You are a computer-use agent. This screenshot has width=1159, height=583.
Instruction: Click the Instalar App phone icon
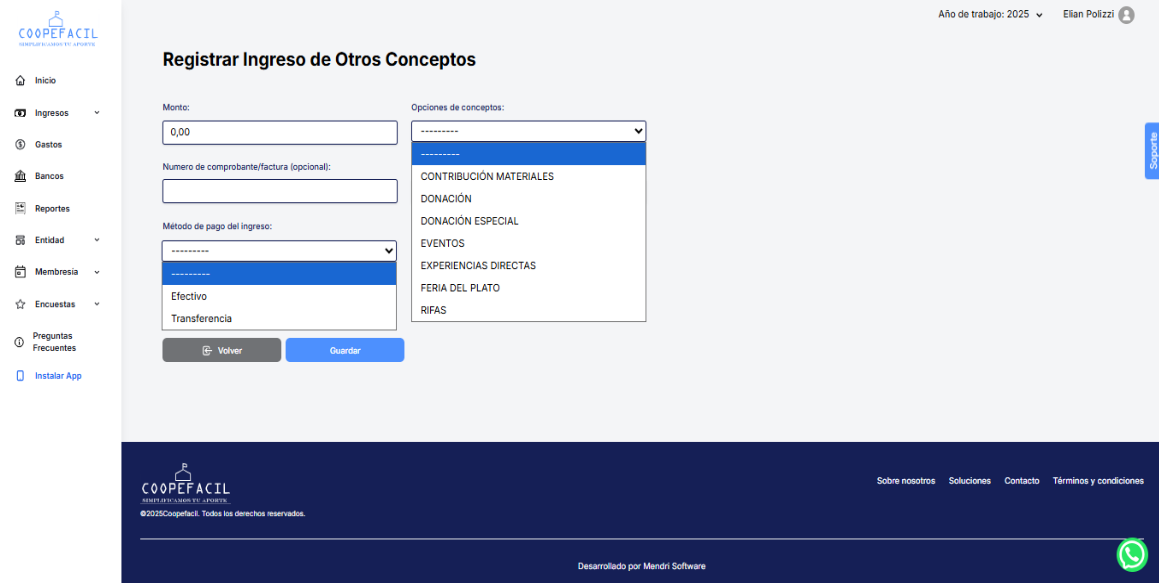coord(20,376)
